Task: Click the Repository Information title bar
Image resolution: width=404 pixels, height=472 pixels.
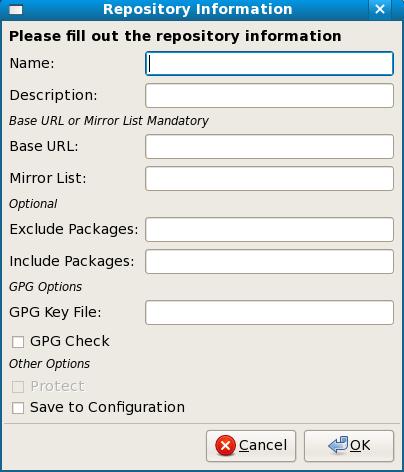Action: (197, 9)
